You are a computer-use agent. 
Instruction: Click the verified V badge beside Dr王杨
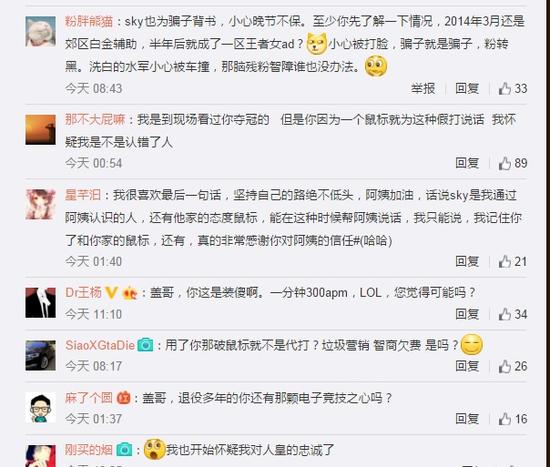[x=112, y=293]
